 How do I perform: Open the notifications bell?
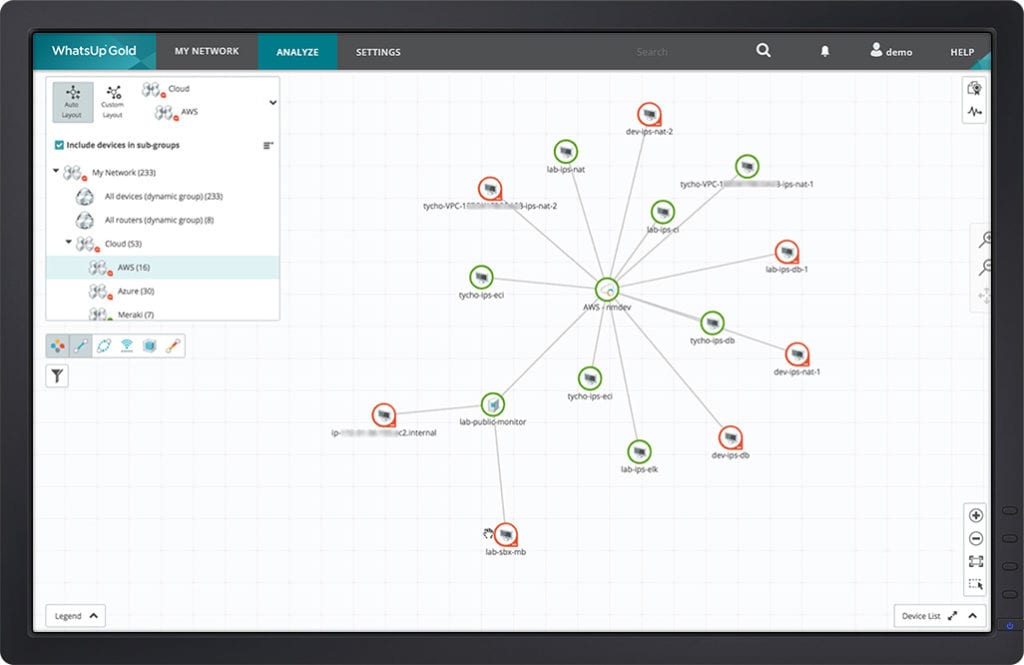(825, 51)
